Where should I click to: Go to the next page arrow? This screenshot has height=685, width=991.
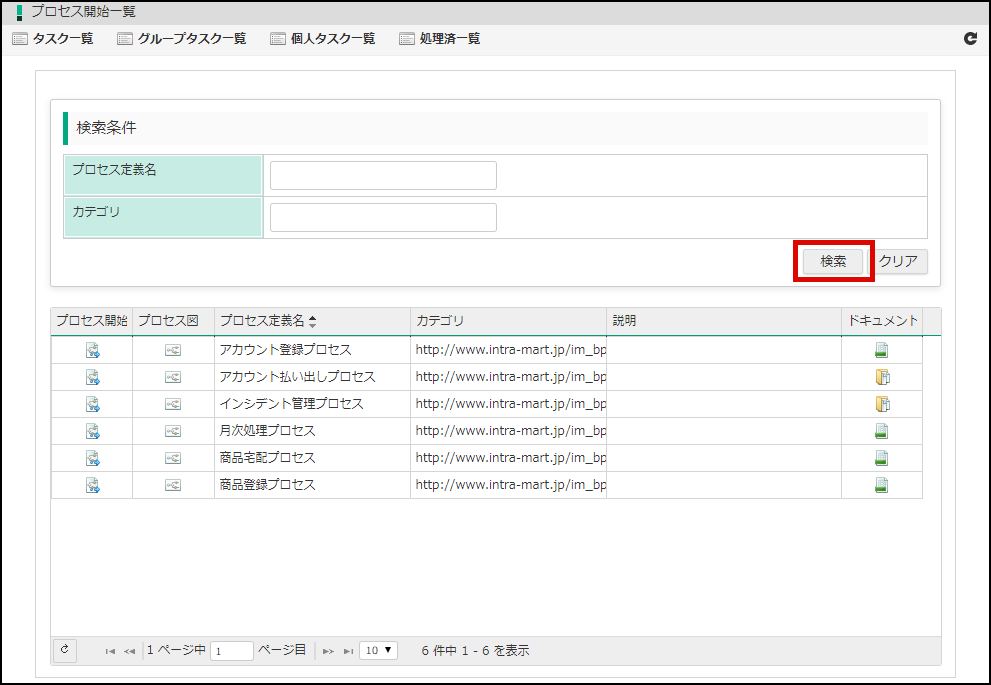pos(328,651)
